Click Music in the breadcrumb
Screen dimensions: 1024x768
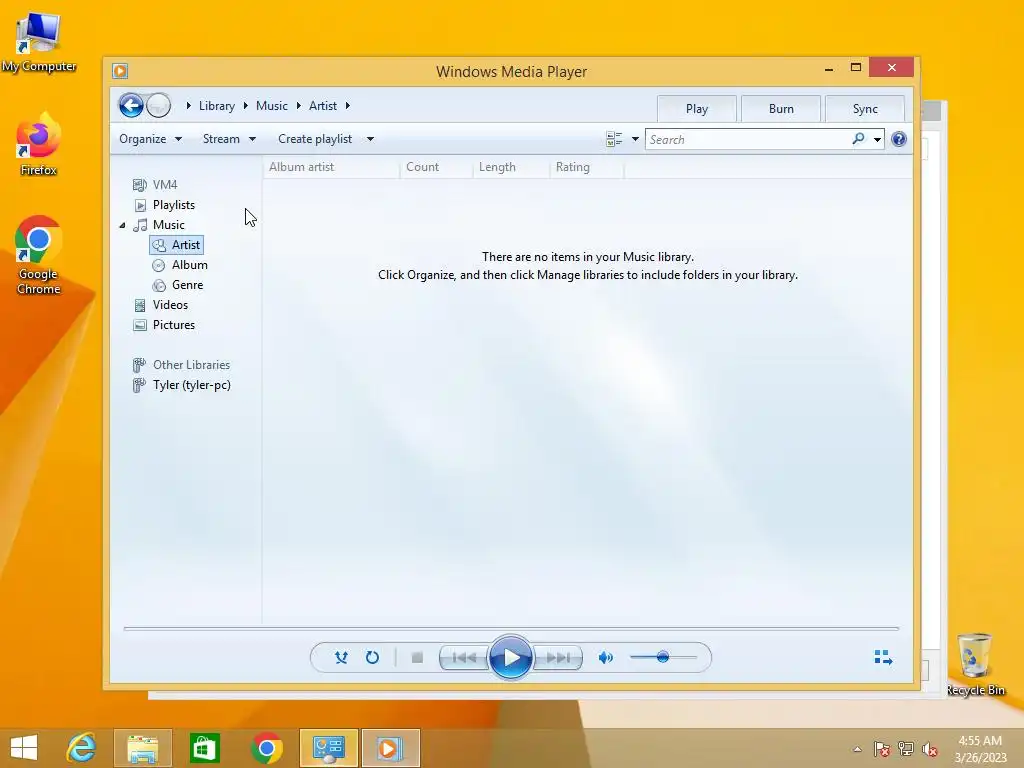tap(272, 106)
